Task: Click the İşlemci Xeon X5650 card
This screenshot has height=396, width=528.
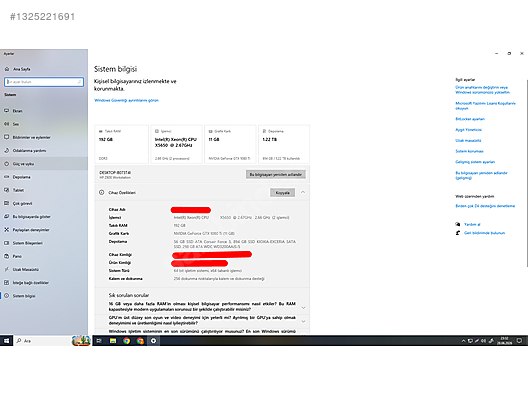Action: click(x=176, y=144)
